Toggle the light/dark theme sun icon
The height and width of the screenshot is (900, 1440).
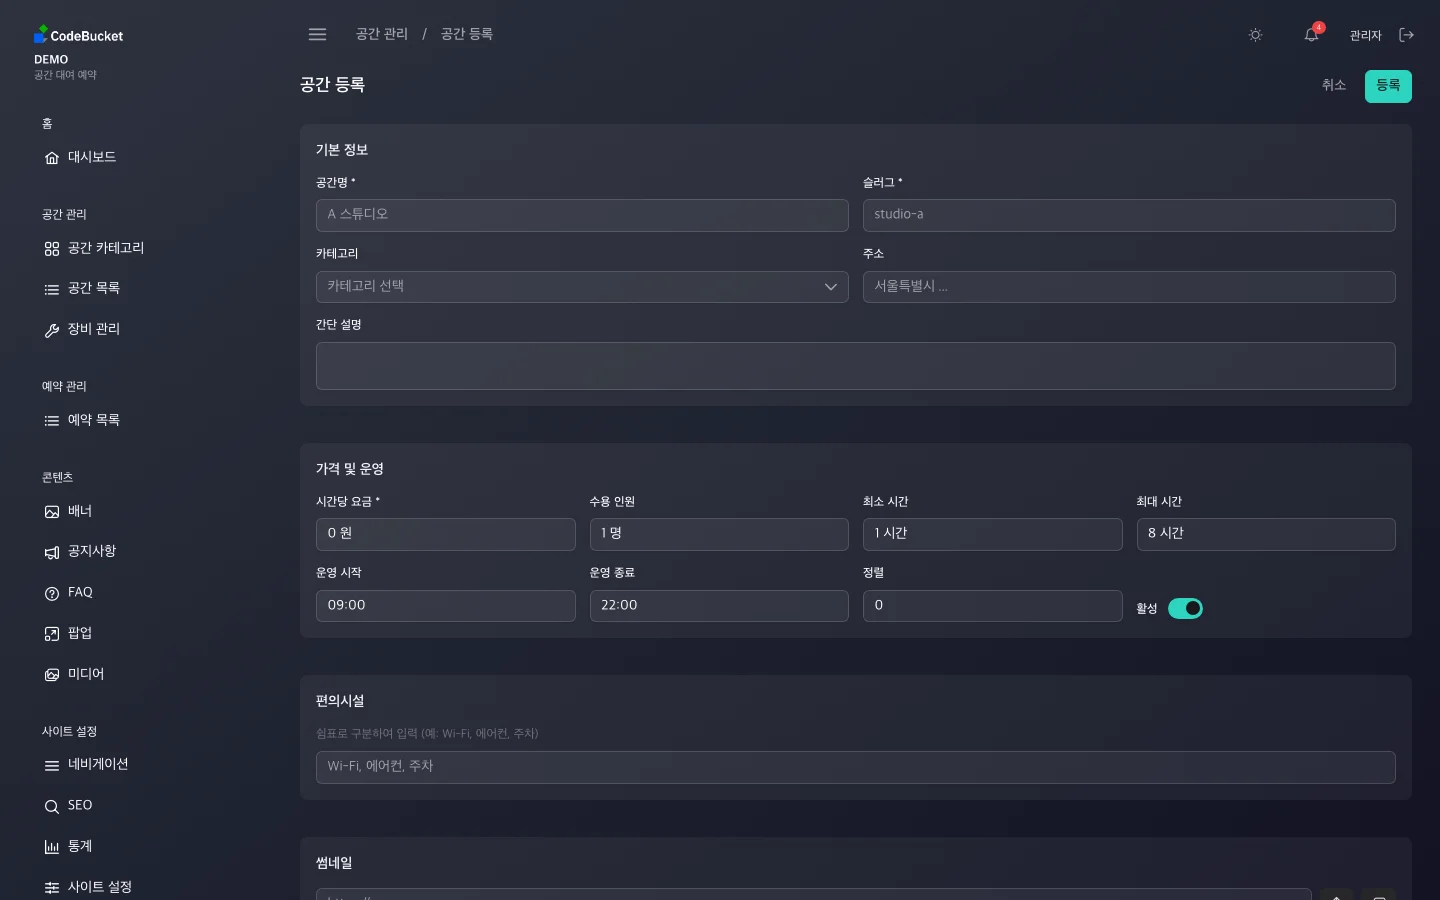(1255, 35)
